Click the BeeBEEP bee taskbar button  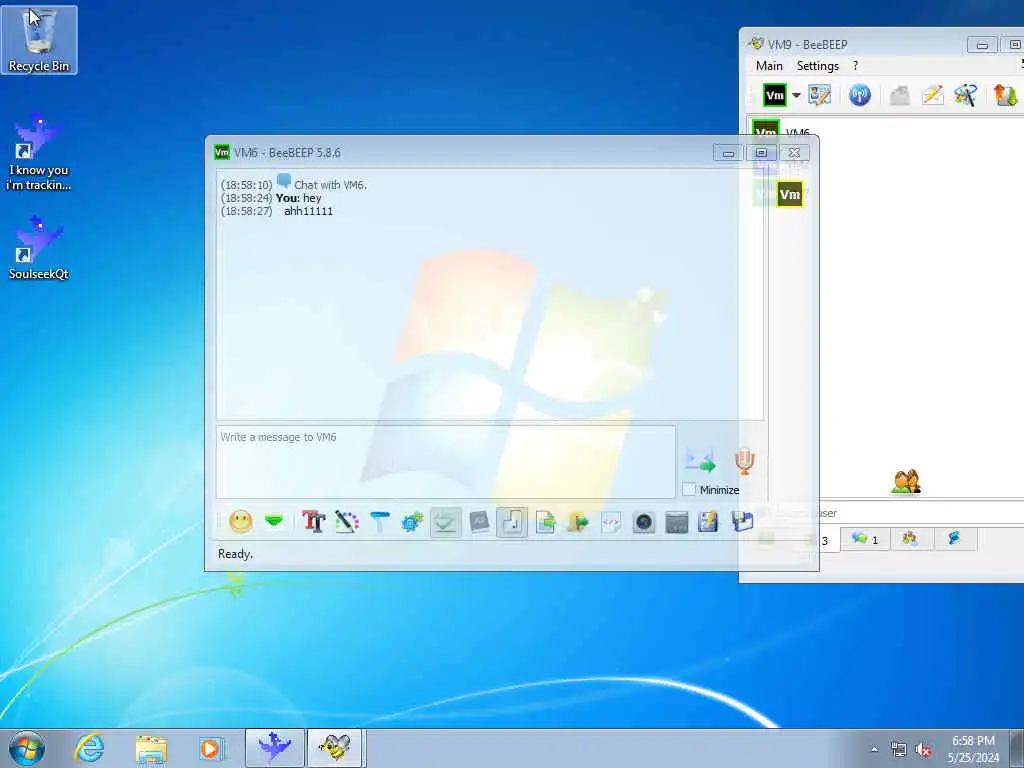(335, 748)
